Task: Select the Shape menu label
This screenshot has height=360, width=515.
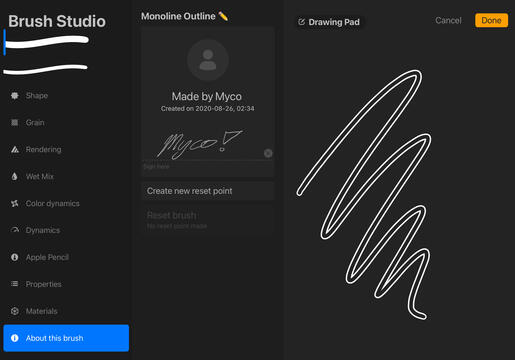Action: [37, 96]
